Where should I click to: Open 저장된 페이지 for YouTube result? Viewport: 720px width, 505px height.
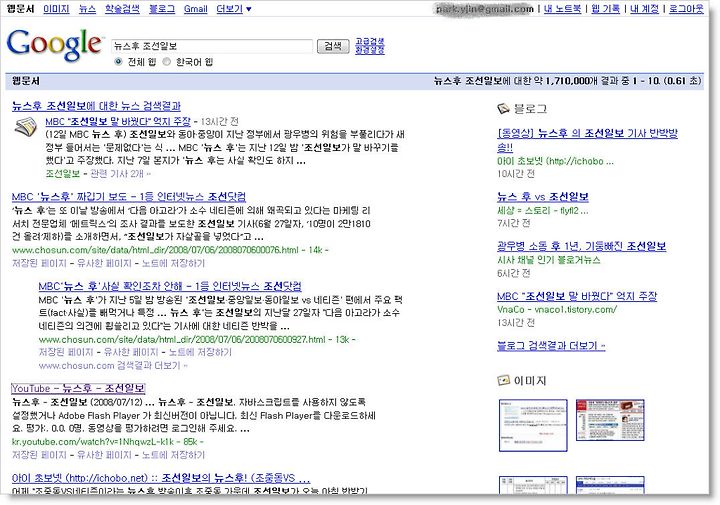click(39, 455)
